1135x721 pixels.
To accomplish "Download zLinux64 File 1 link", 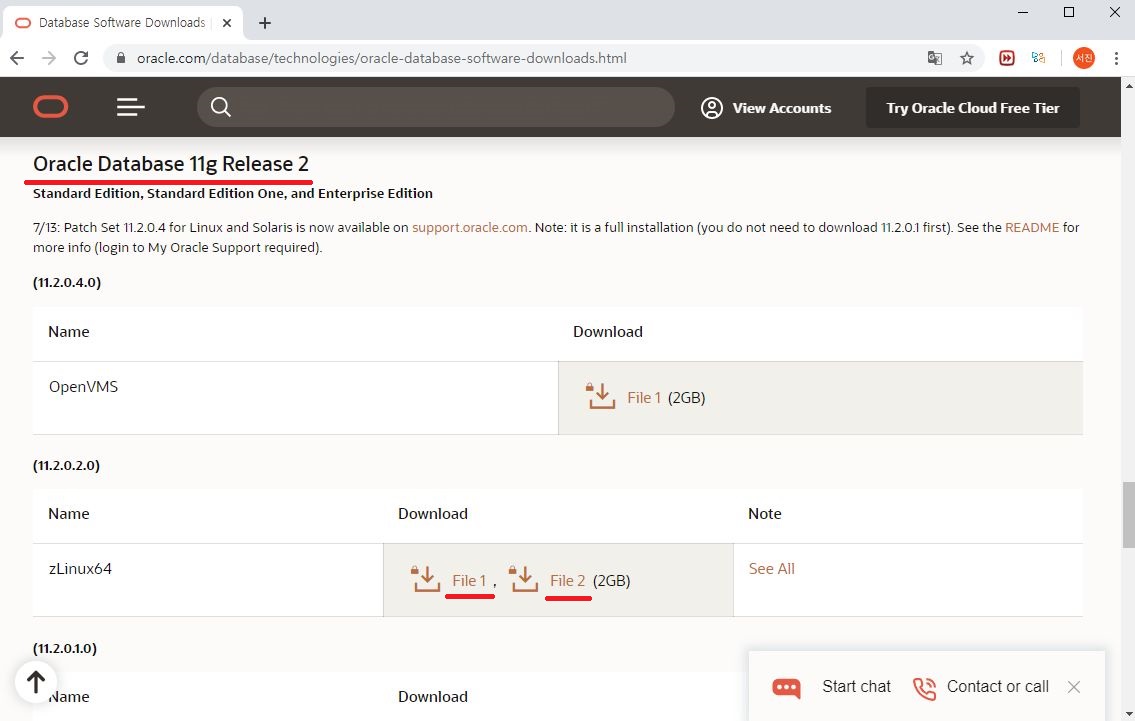I will (469, 581).
